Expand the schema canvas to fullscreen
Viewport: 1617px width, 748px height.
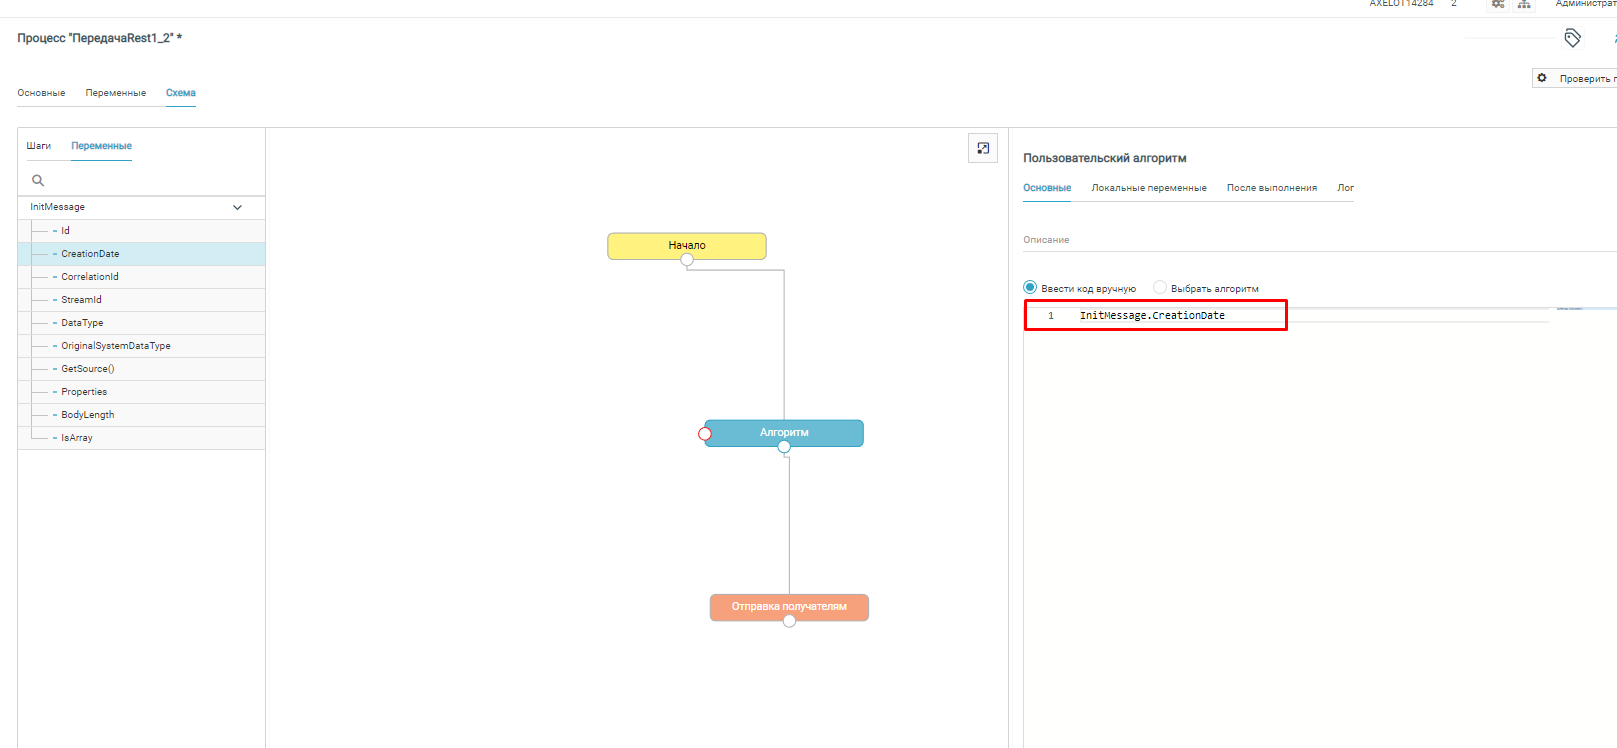point(983,148)
